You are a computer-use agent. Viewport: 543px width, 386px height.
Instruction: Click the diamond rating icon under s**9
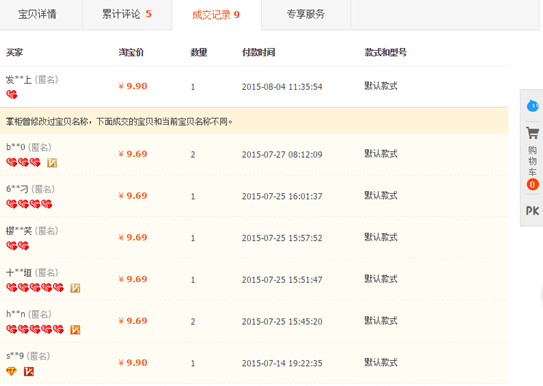click(11, 371)
